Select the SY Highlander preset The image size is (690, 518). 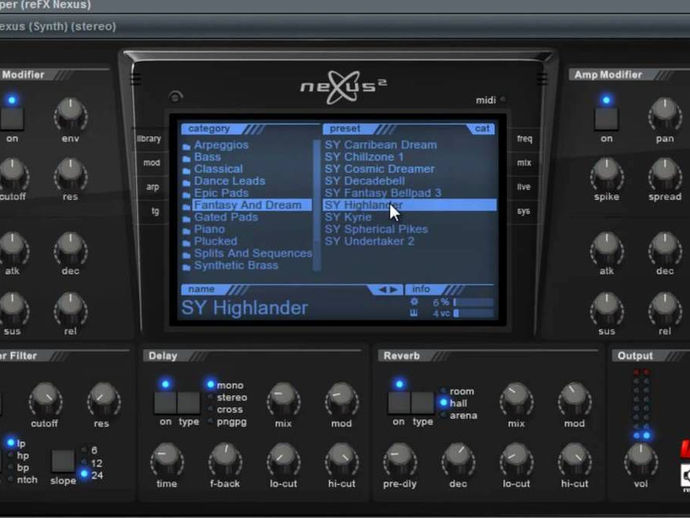tap(410, 205)
